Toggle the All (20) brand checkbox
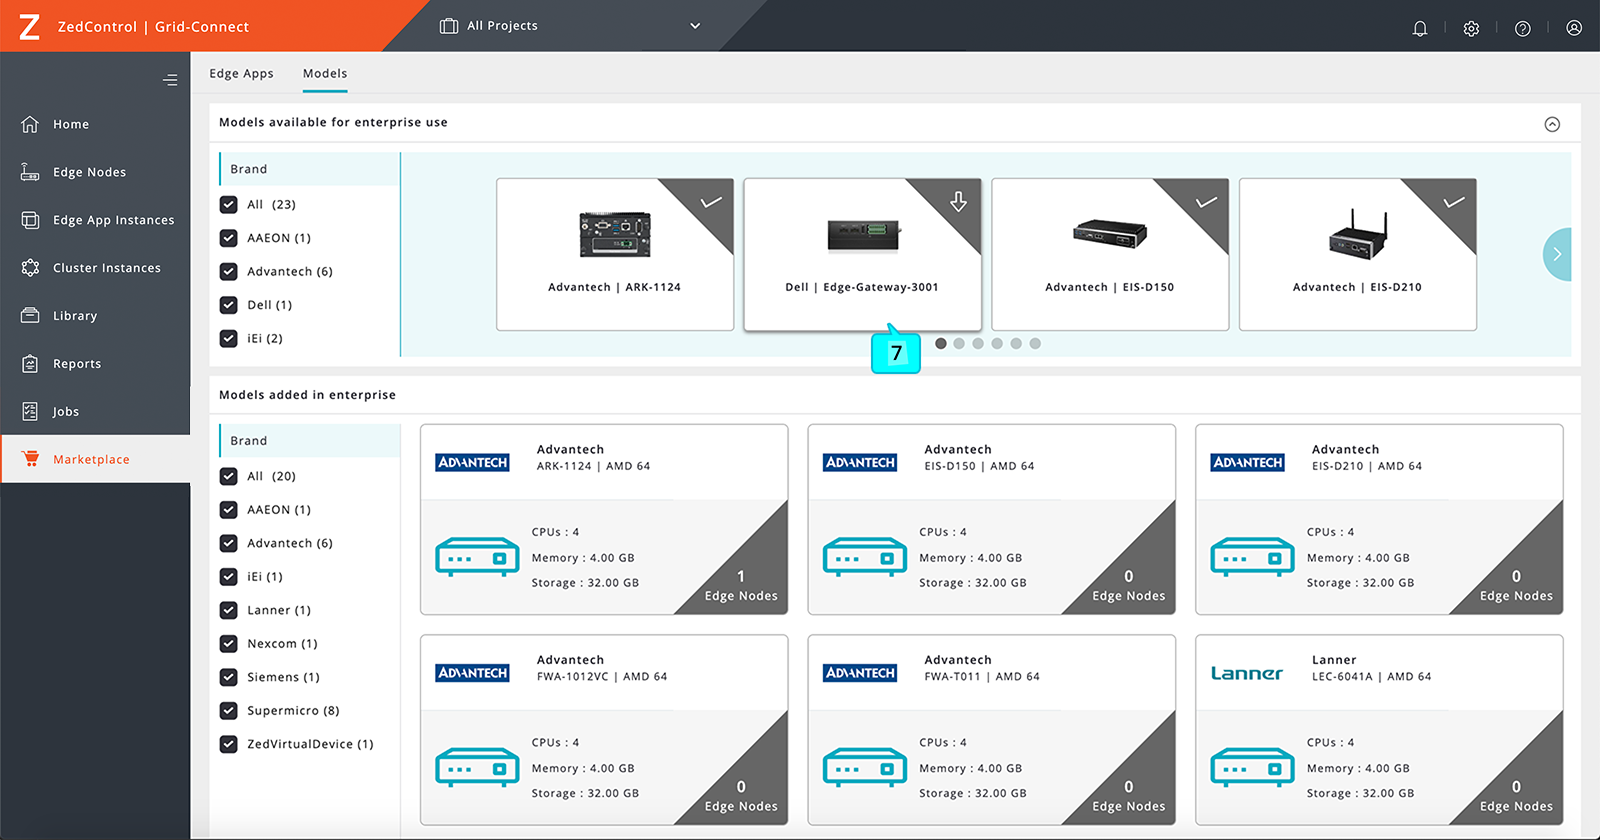Screen dimensions: 1600x840 (x=228, y=476)
